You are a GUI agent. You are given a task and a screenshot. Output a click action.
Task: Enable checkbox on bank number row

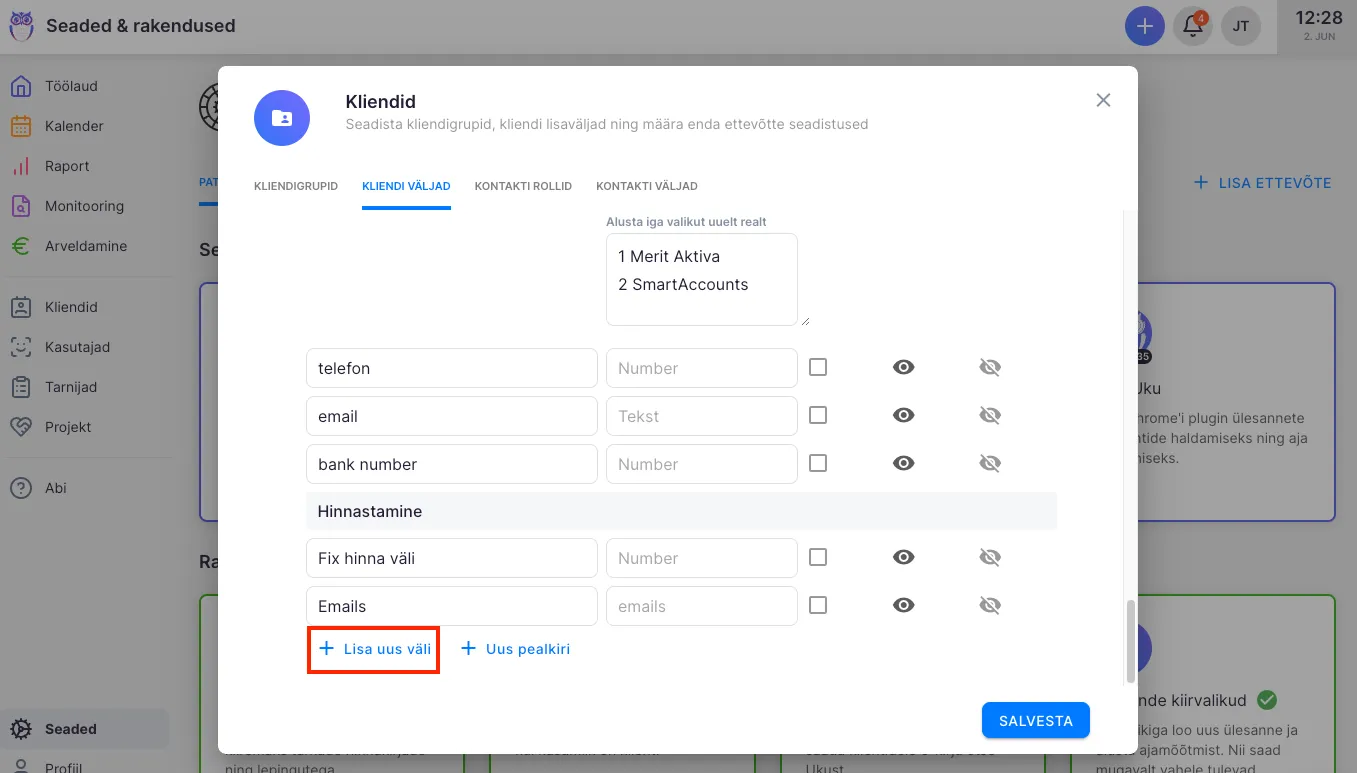pyautogui.click(x=818, y=464)
